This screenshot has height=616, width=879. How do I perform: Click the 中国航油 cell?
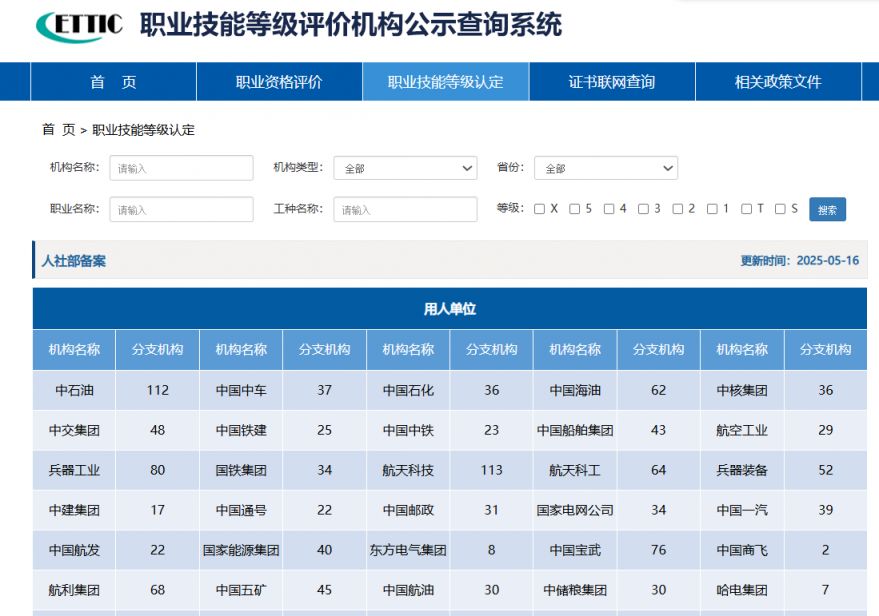[x=408, y=590]
